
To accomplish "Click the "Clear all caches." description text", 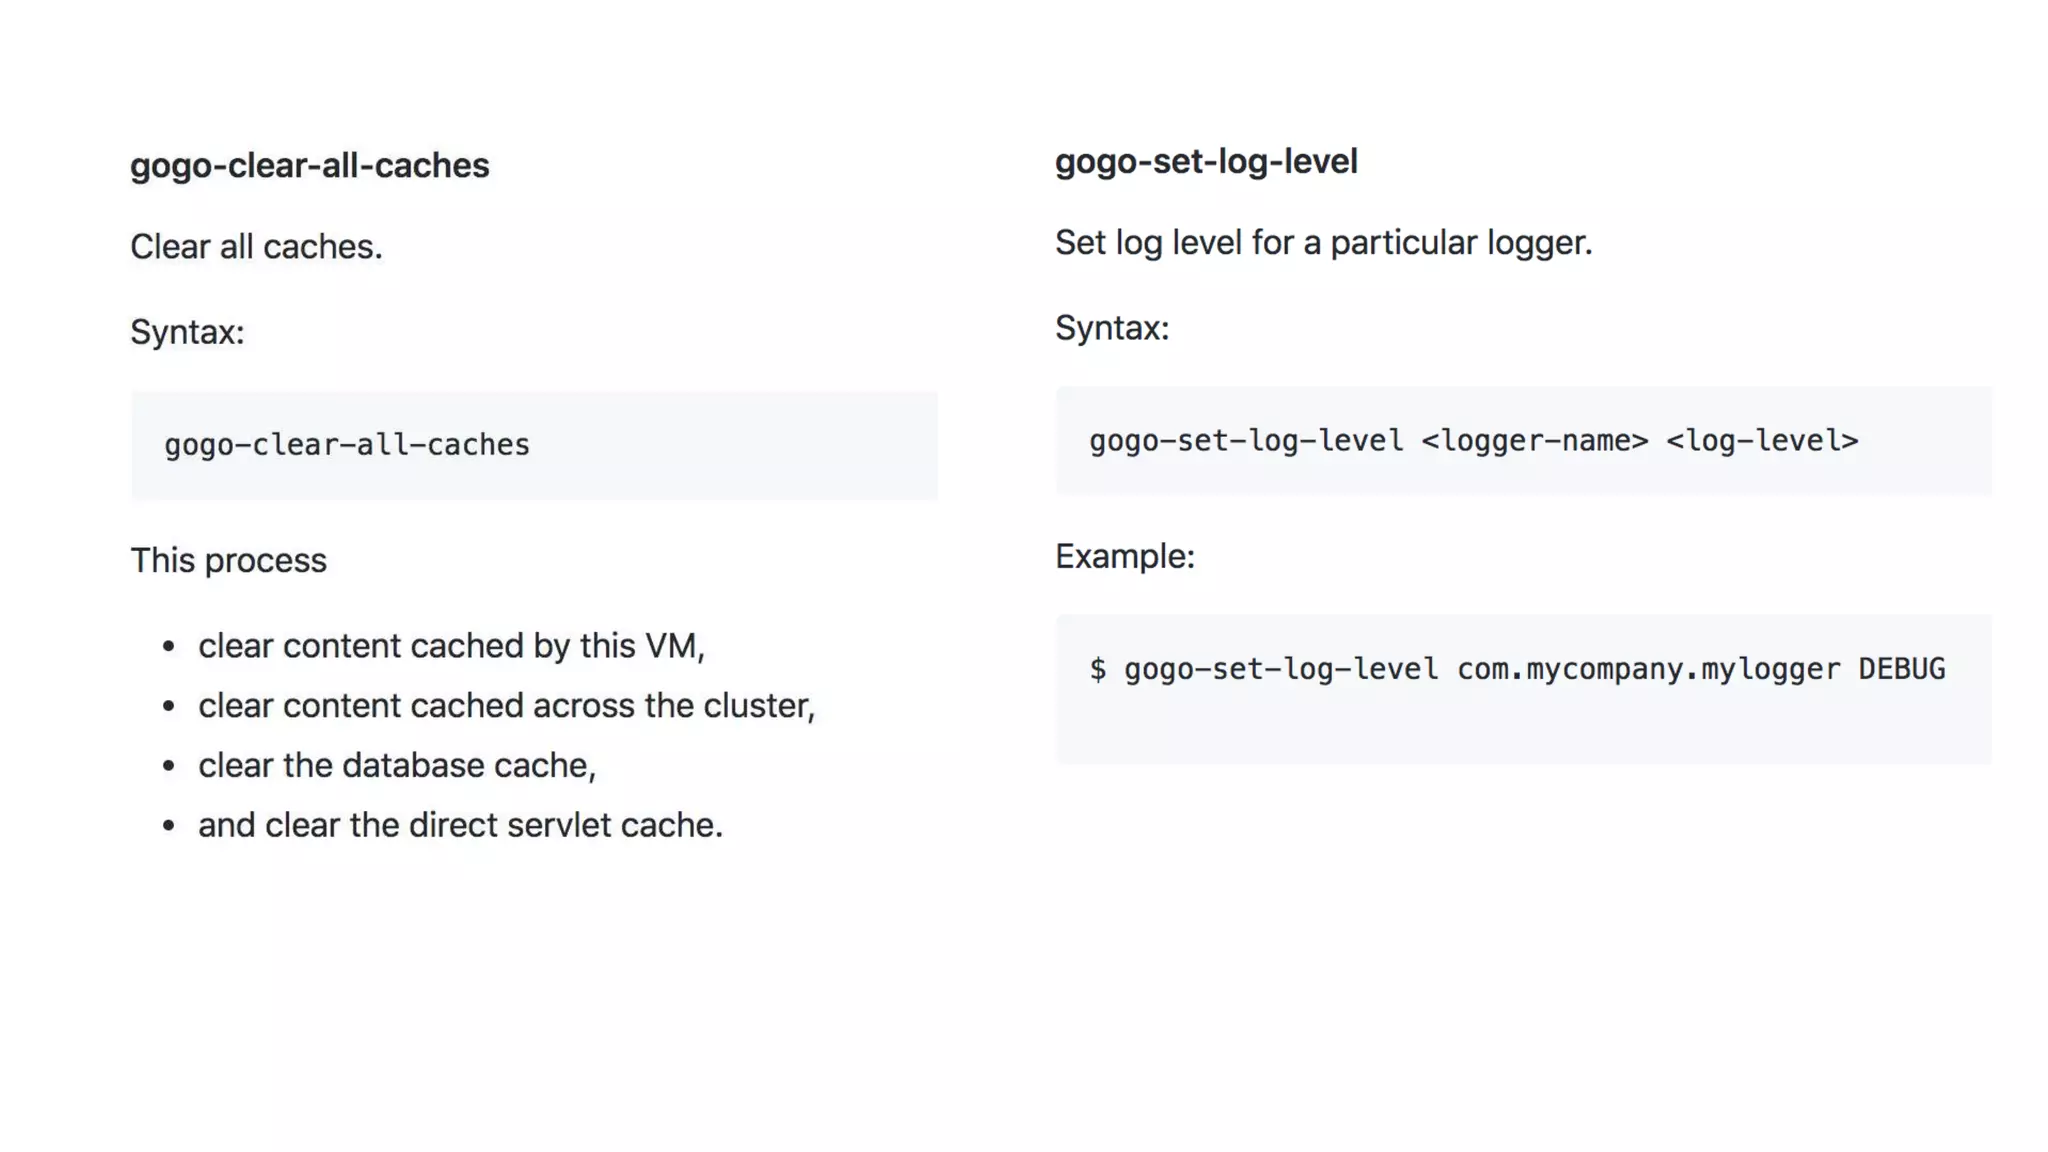I will 256,246.
